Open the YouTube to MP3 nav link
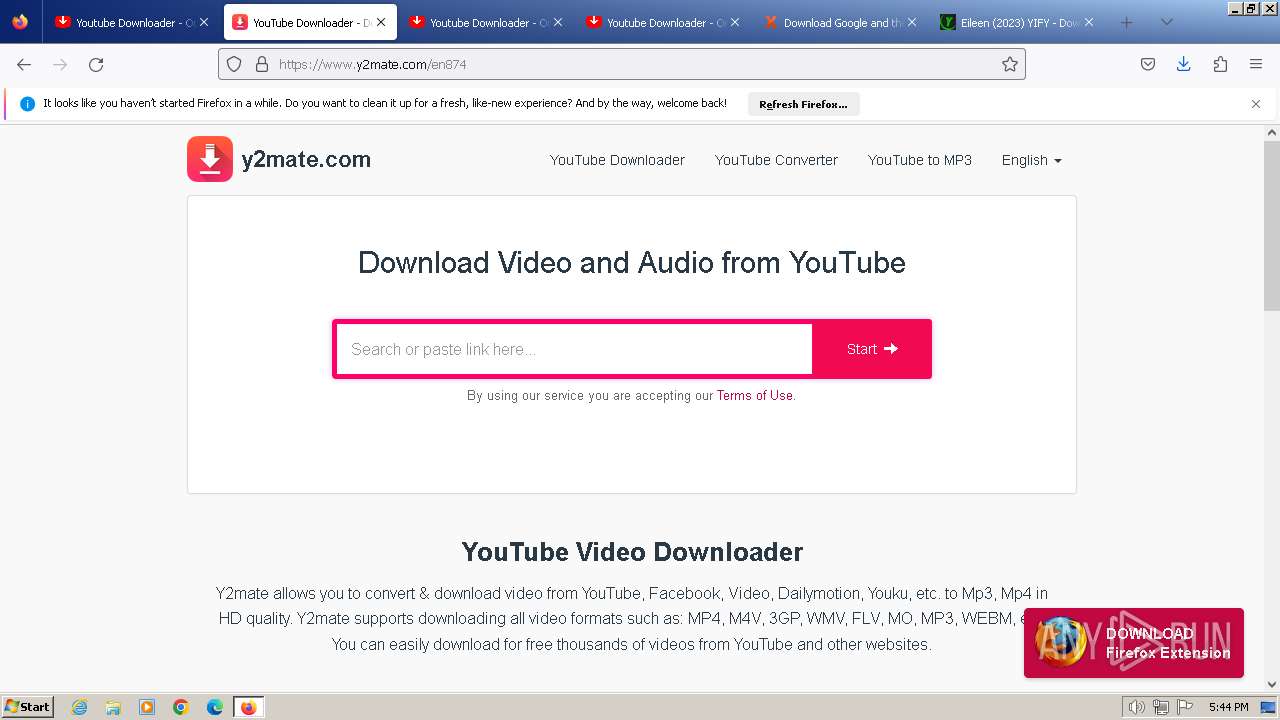The height and width of the screenshot is (720, 1280). (920, 160)
